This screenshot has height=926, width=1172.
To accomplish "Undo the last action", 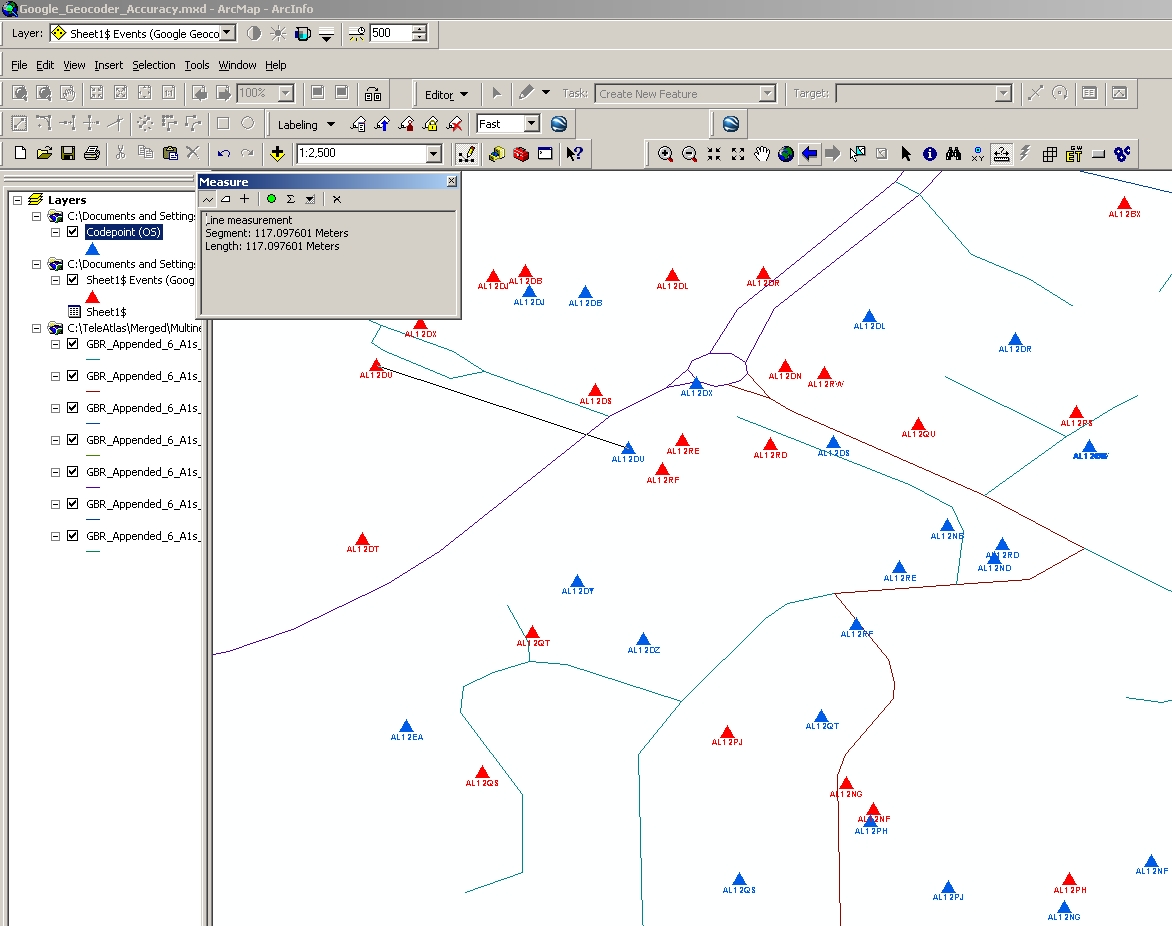I will pyautogui.click(x=223, y=153).
